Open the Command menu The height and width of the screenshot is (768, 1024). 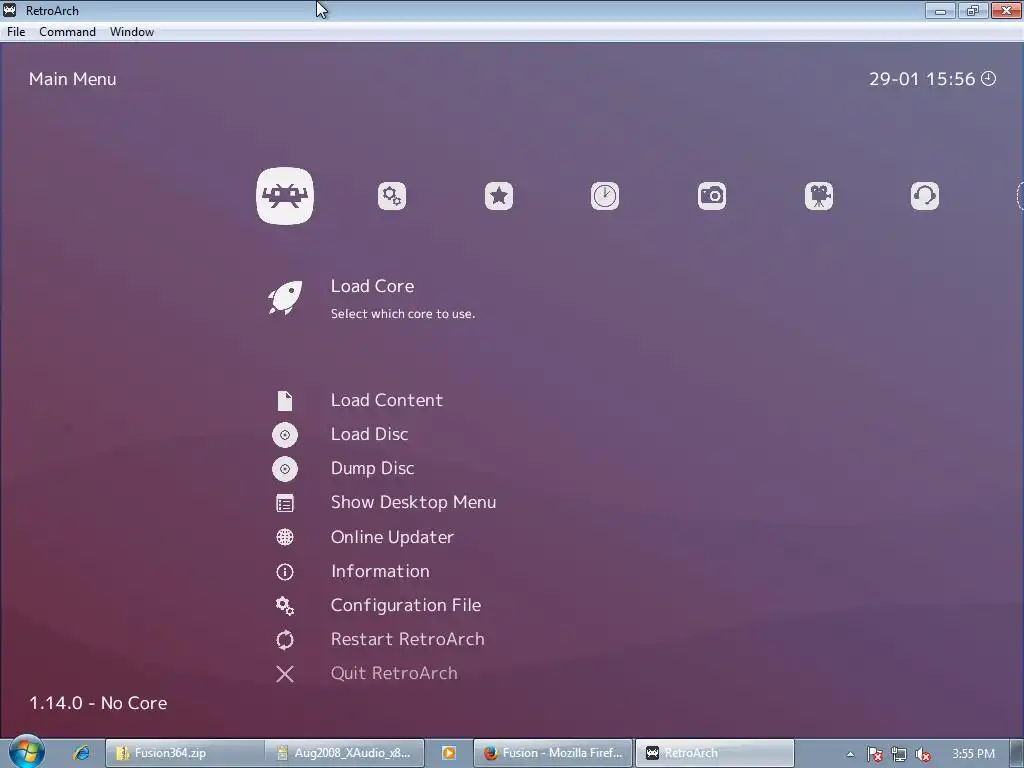click(67, 31)
